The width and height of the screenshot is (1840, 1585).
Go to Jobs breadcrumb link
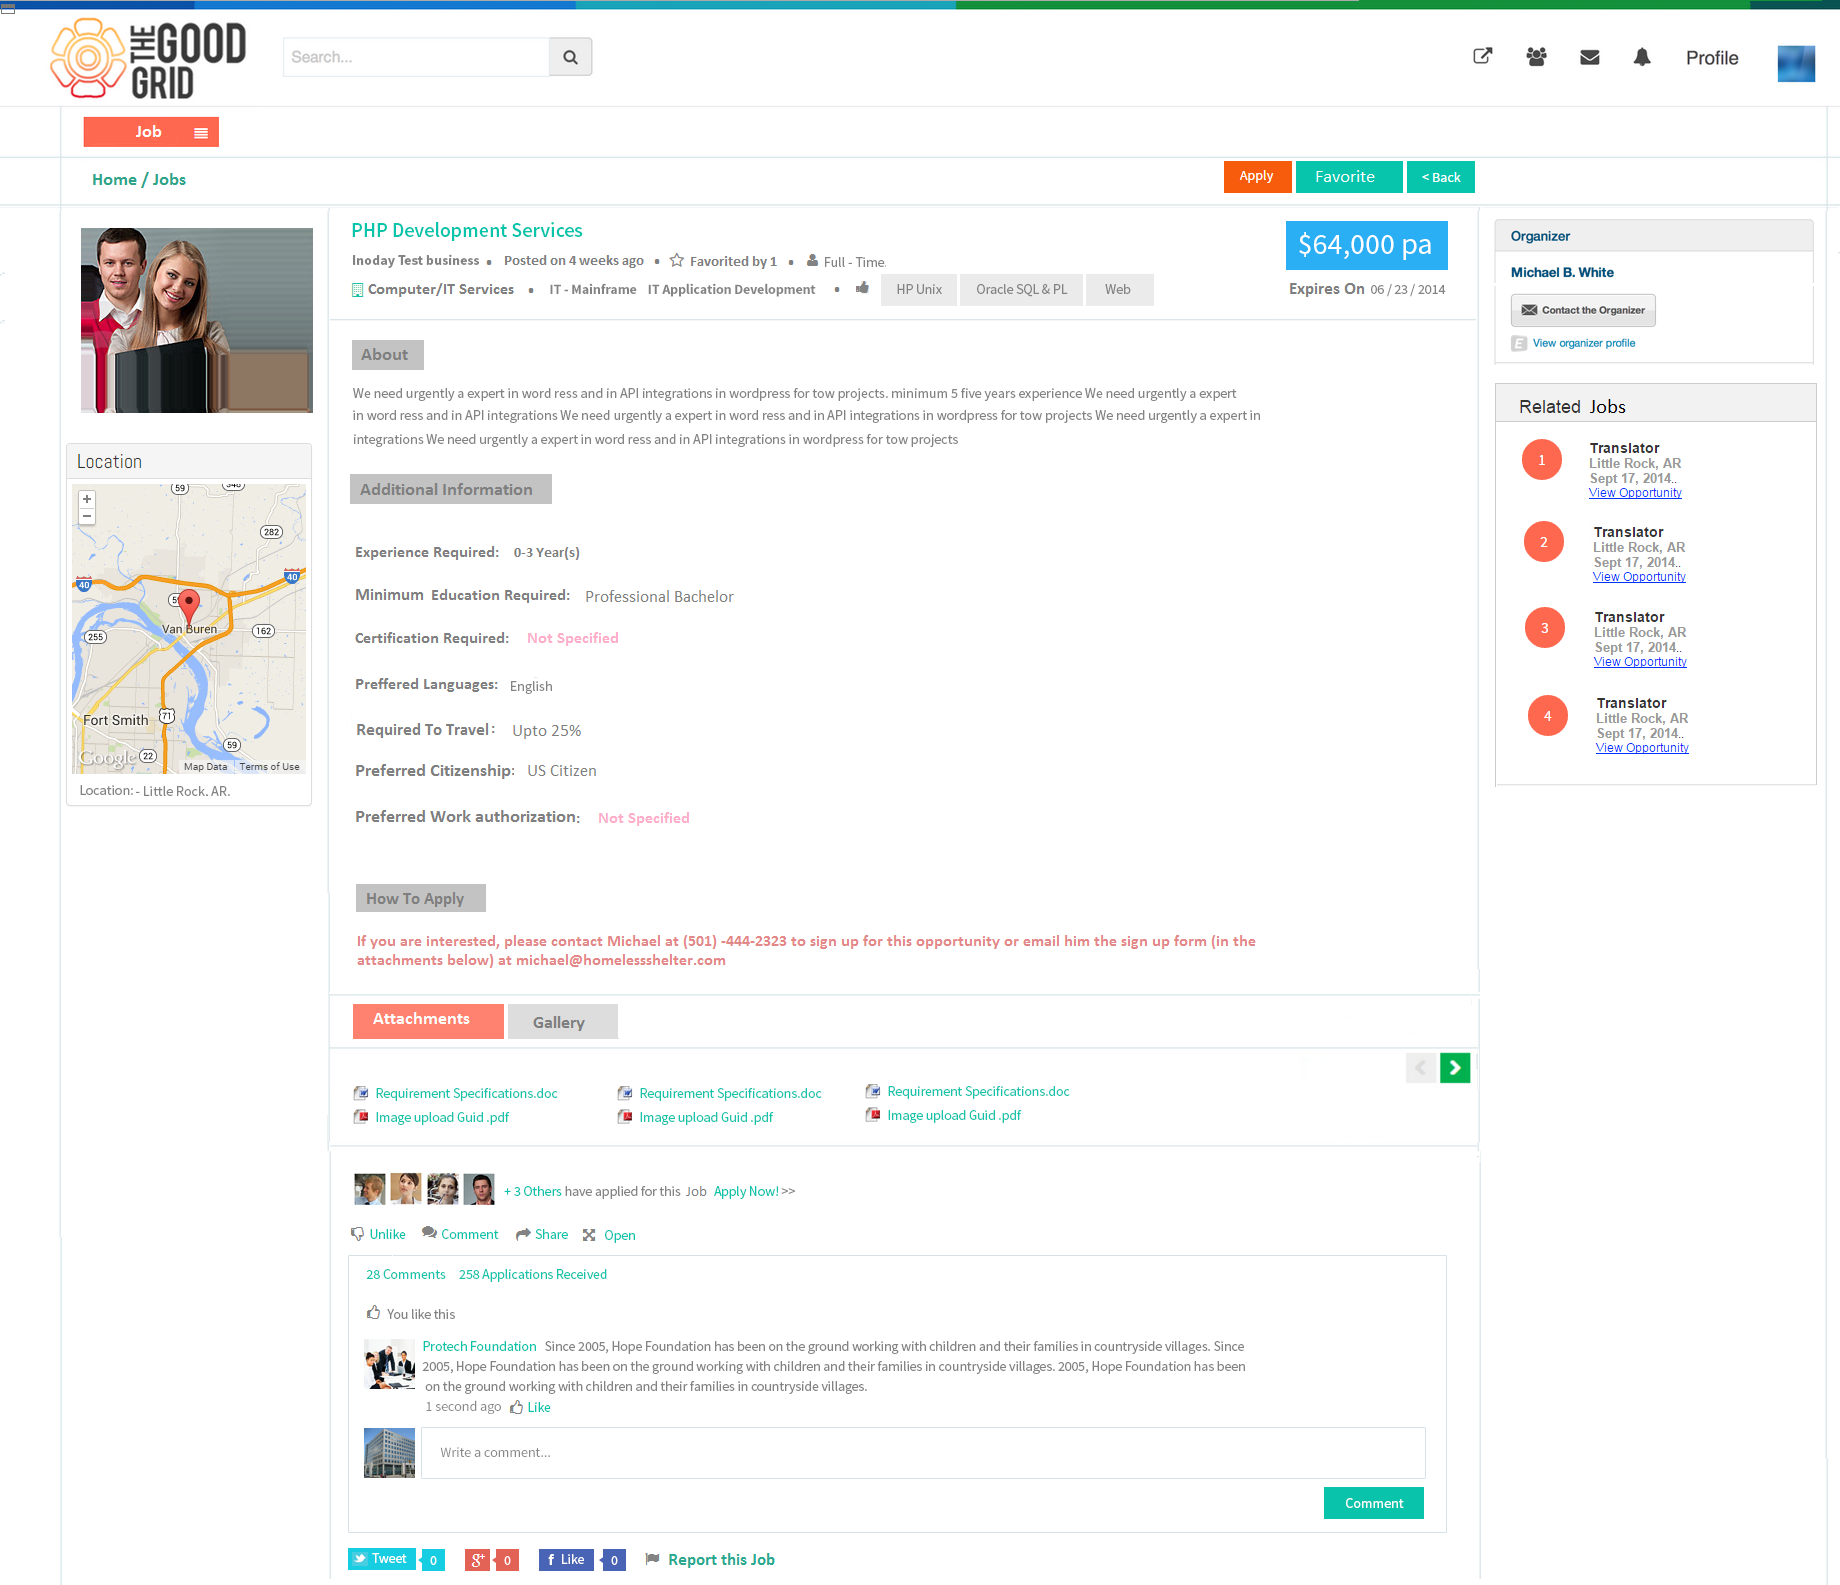169,180
